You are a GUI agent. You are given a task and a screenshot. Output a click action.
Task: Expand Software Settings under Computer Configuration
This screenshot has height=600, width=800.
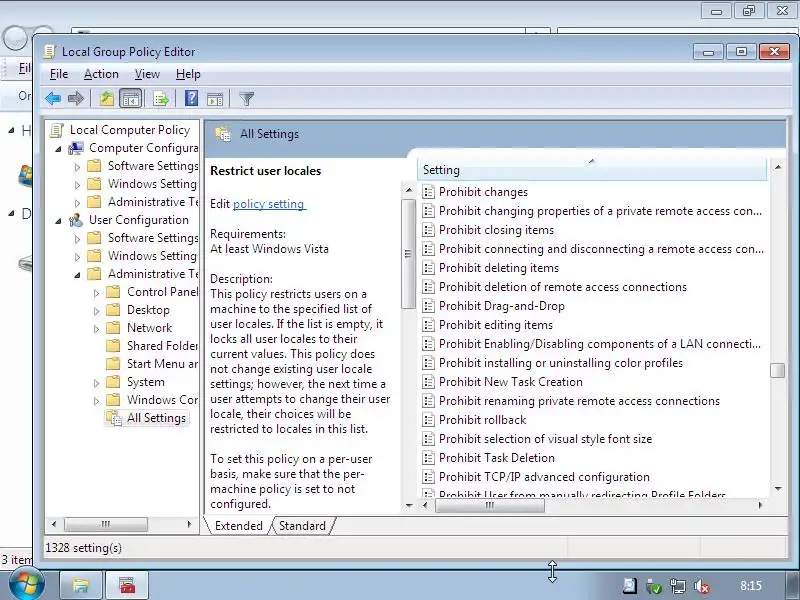click(77, 167)
